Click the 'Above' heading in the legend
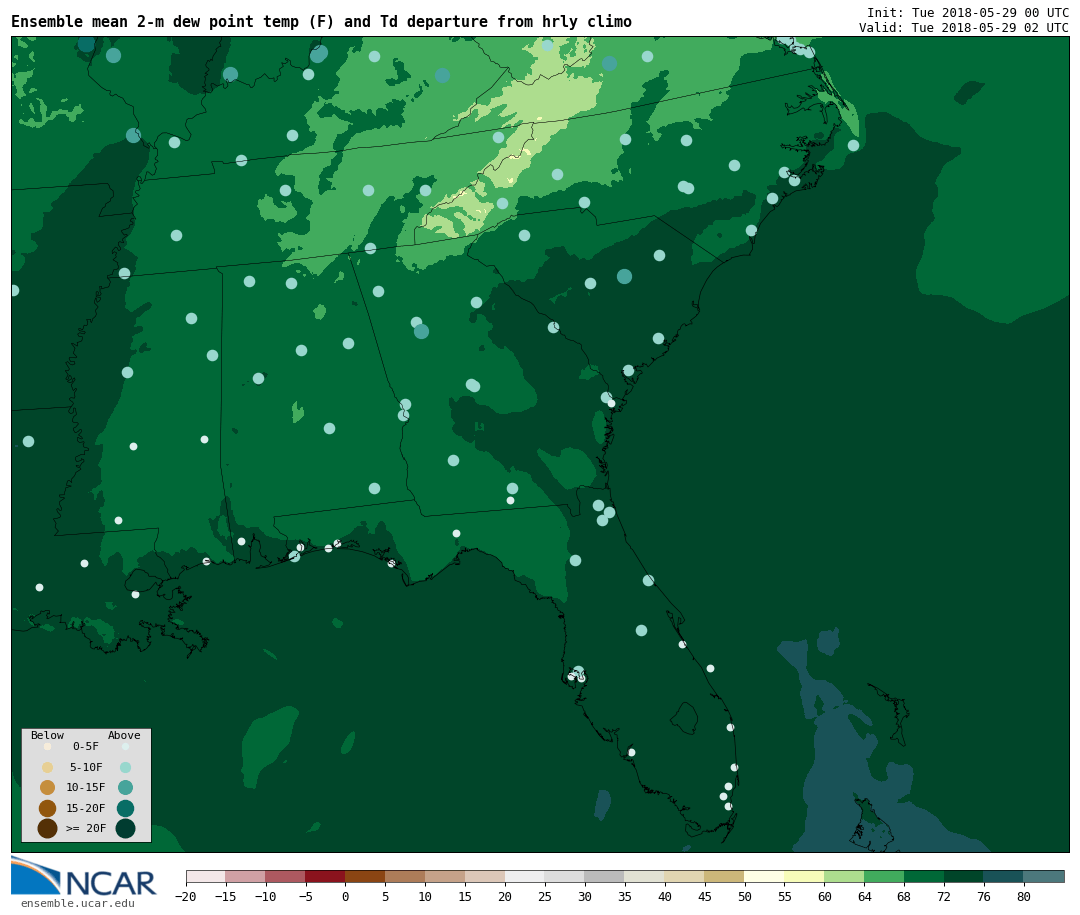This screenshot has width=1080, height=915. click(124, 735)
